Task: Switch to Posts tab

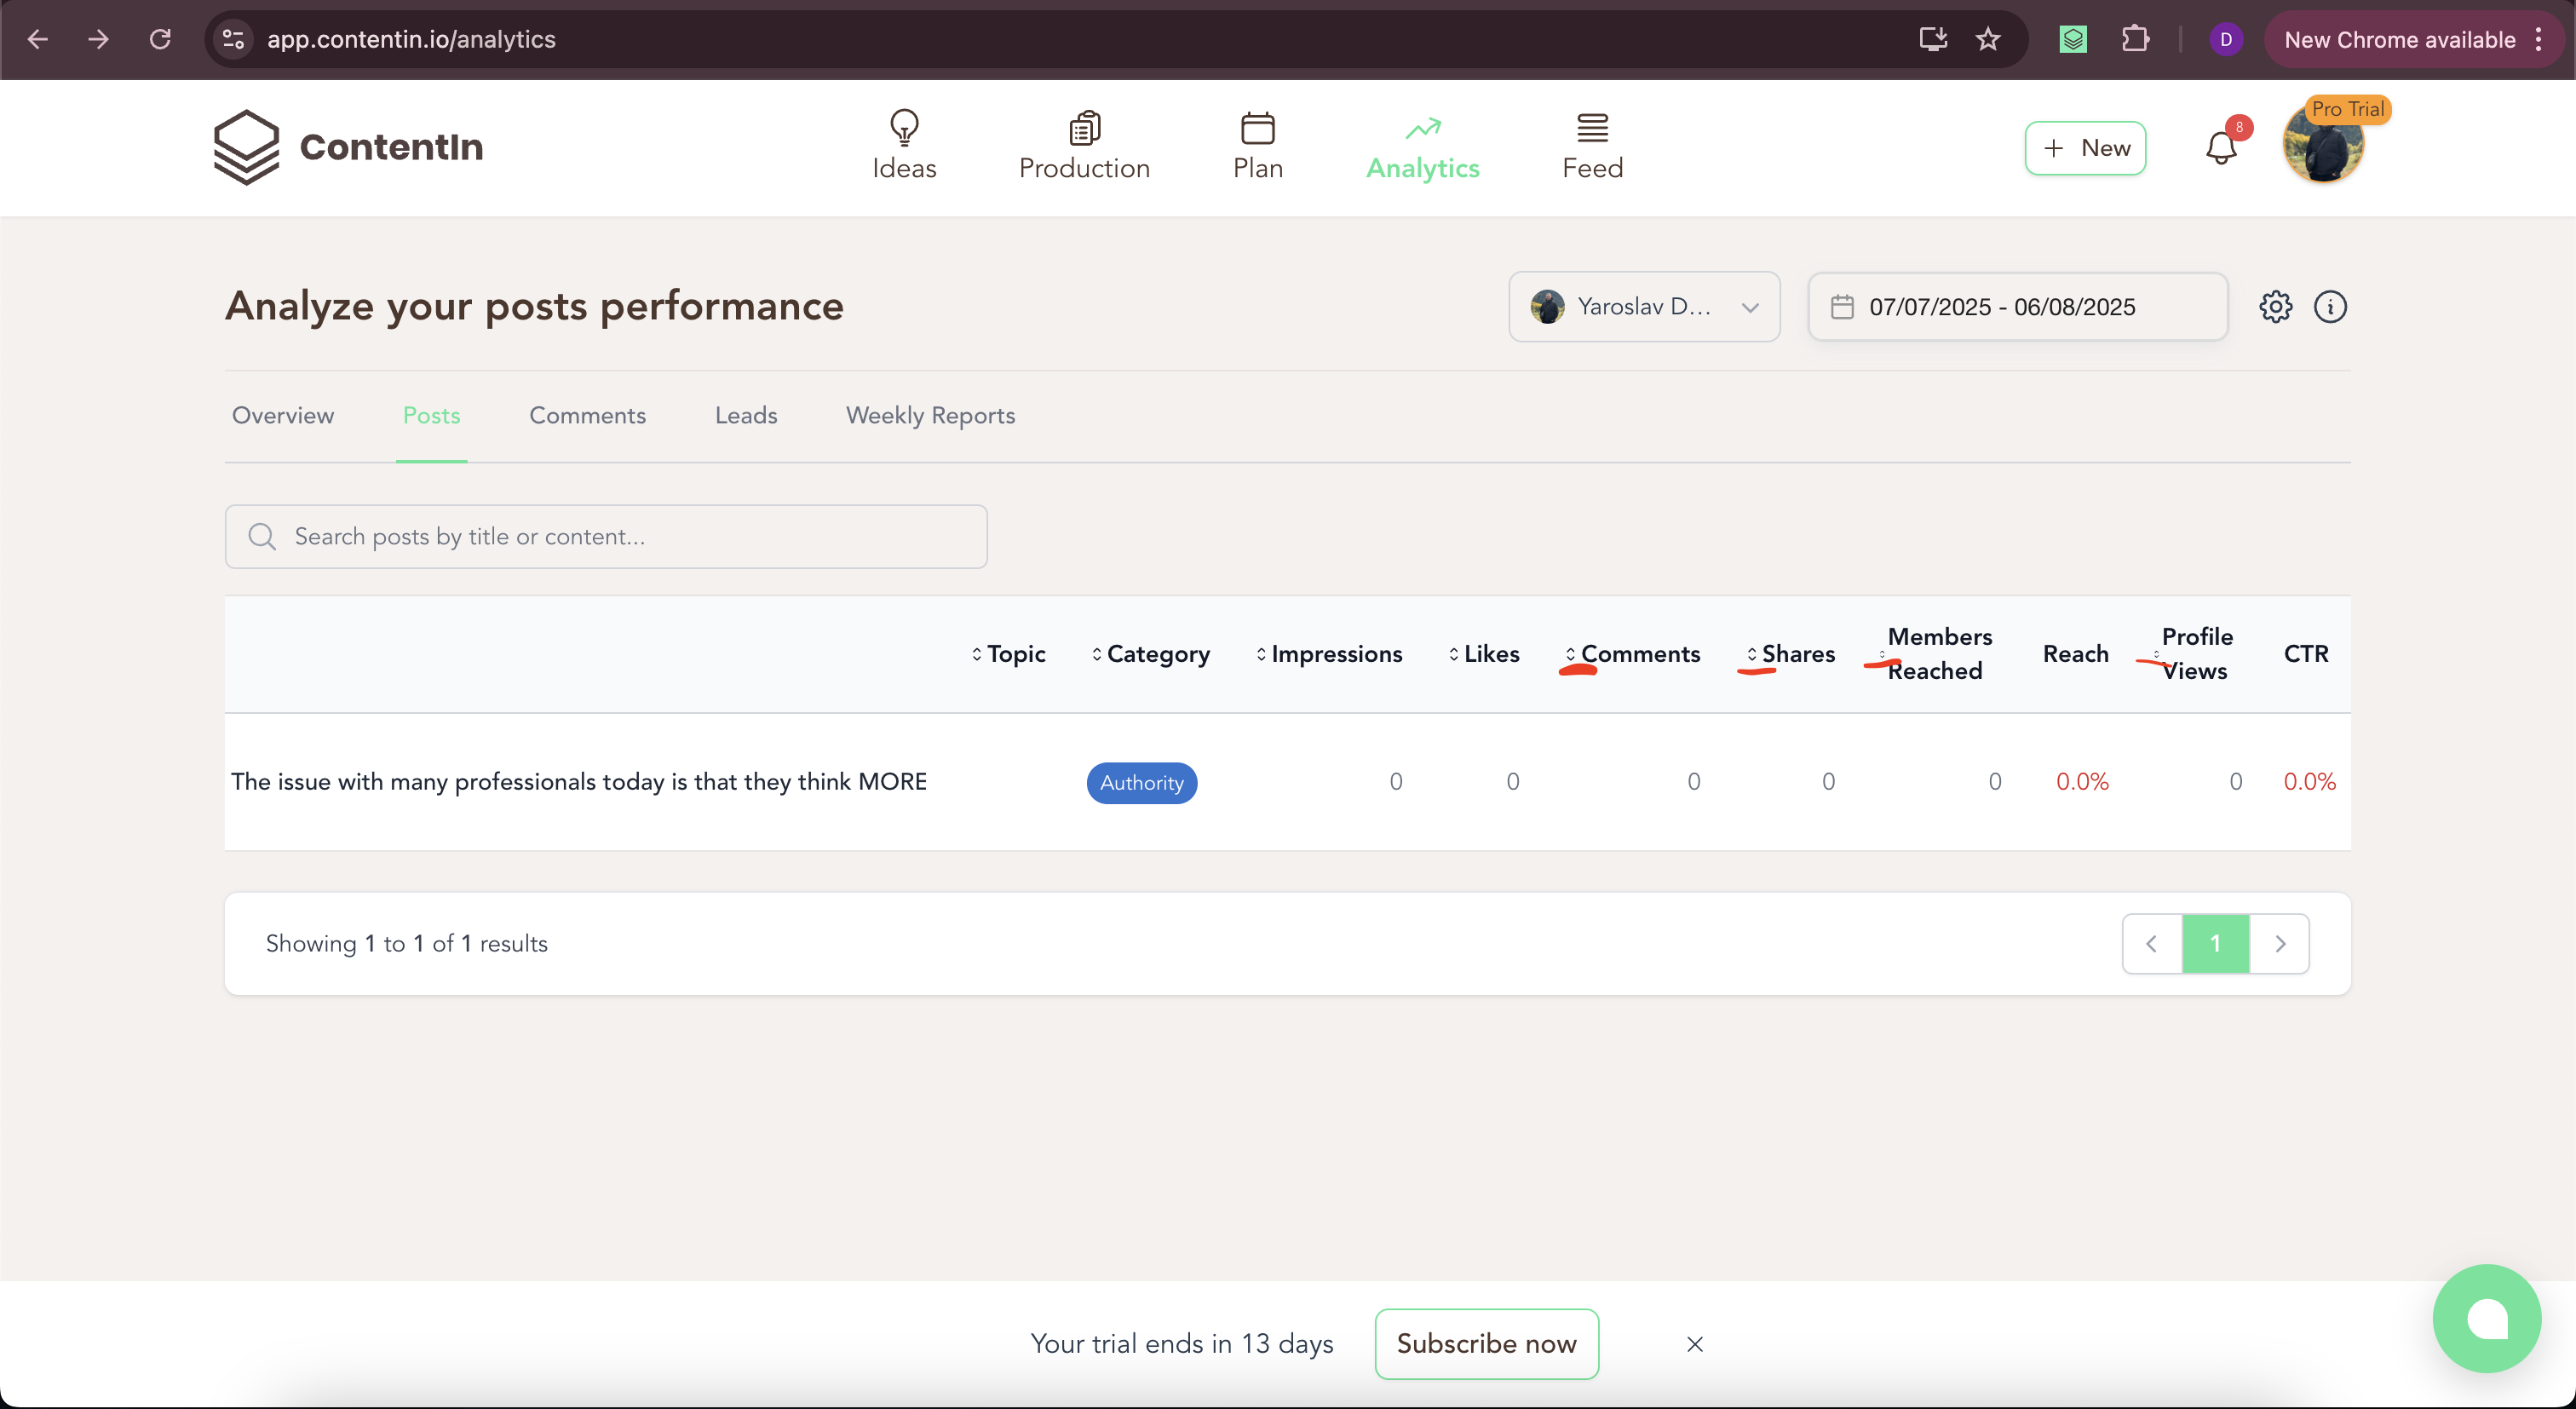Action: pos(431,415)
